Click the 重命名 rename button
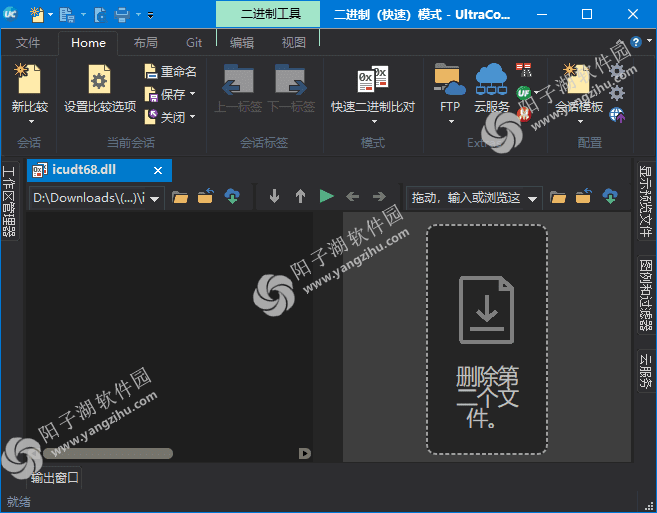This screenshot has width=657, height=513. (x=170, y=72)
